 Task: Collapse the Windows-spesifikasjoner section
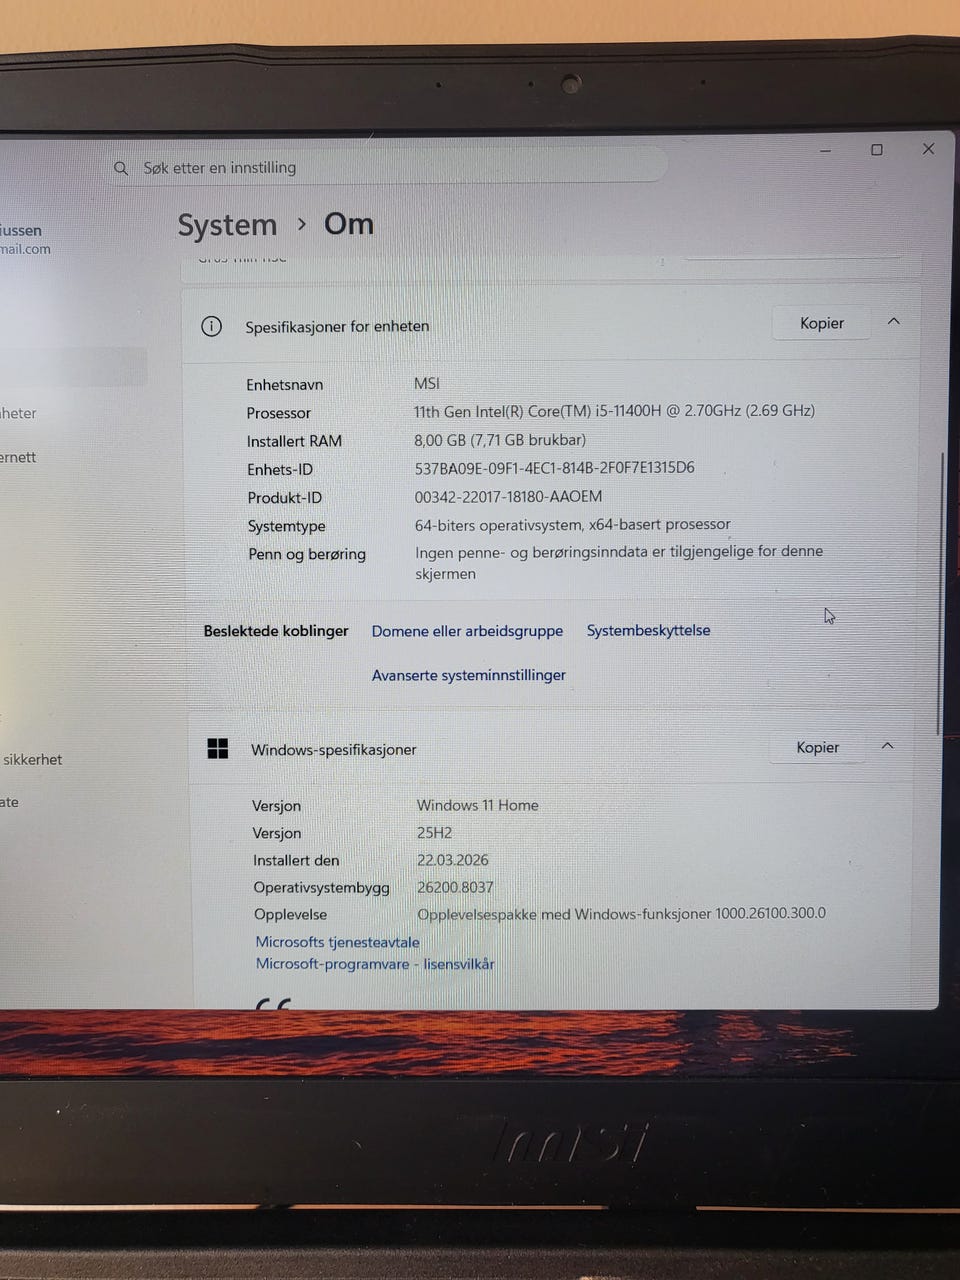[887, 746]
